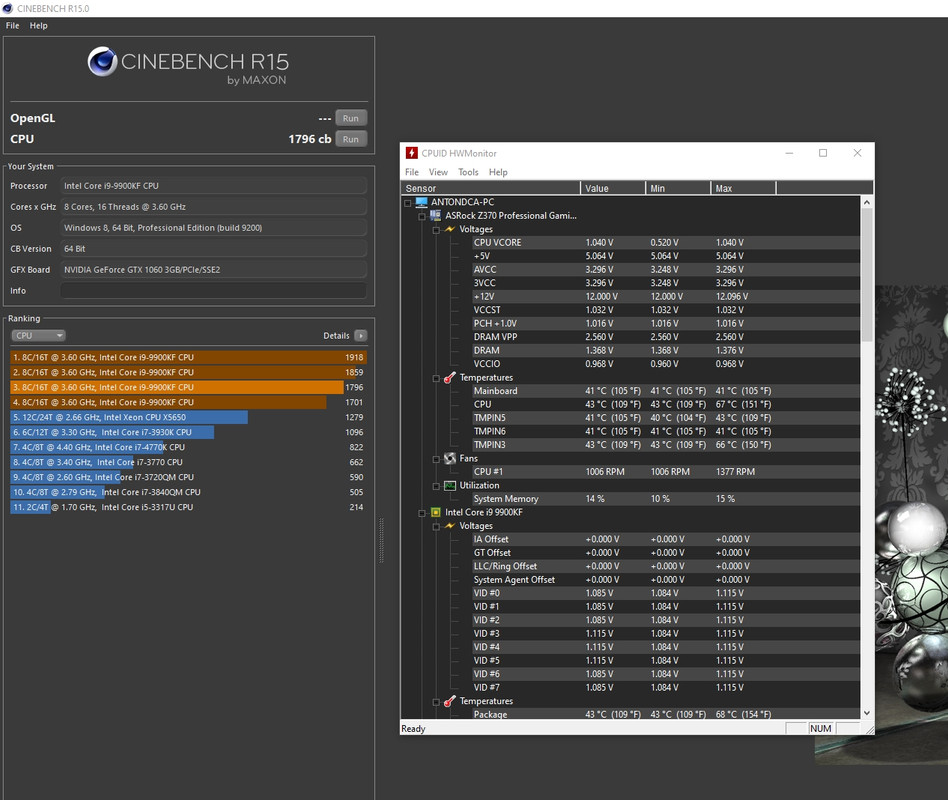Screen dimensions: 948x800
Task: Select ranking entry i7-3930K CPU
Action: [189, 432]
